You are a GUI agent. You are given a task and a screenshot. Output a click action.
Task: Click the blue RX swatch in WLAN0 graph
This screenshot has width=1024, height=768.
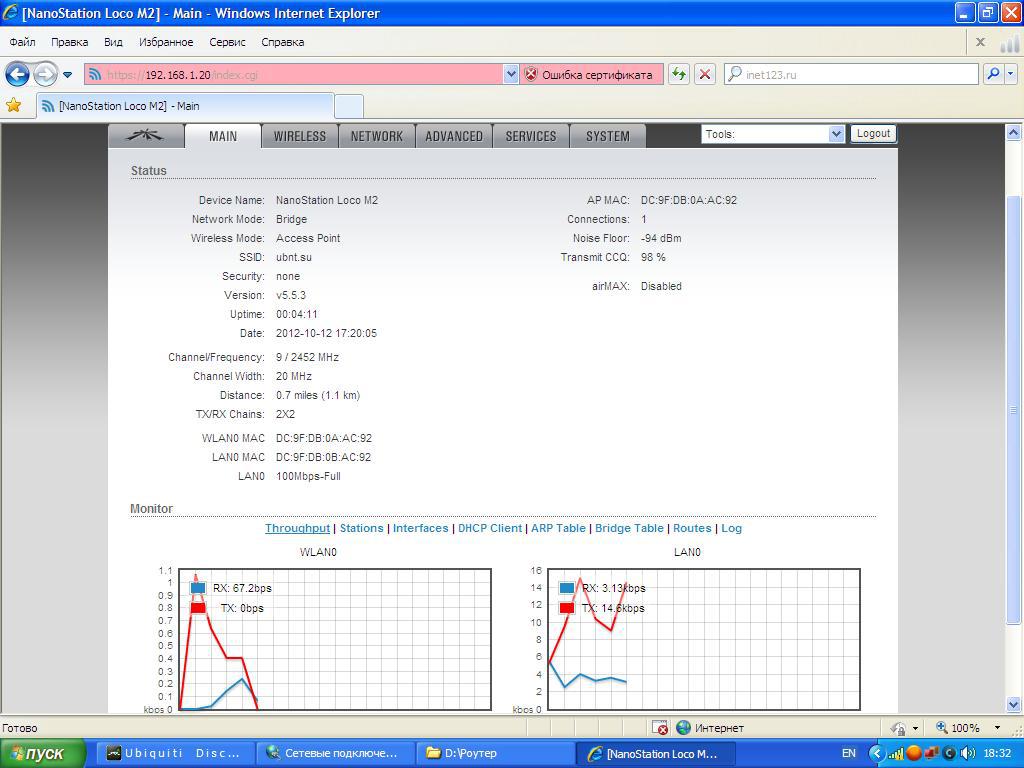pyautogui.click(x=198, y=588)
